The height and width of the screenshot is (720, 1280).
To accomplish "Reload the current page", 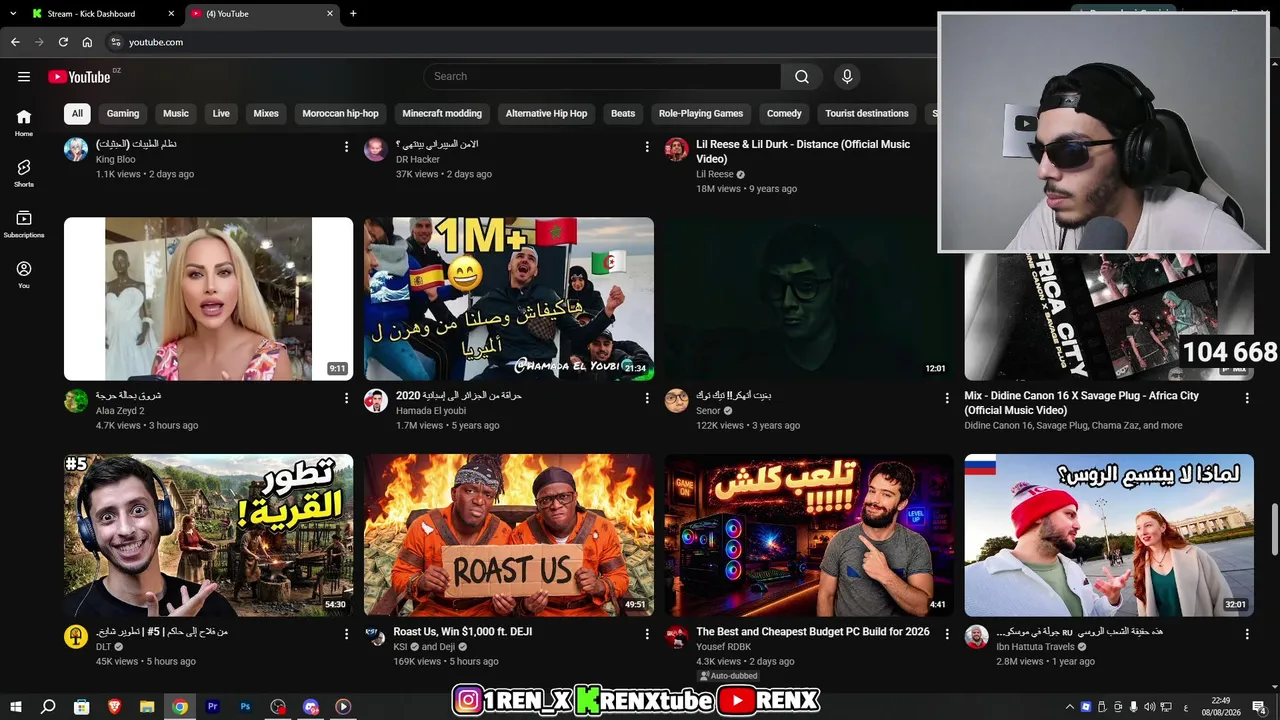I will coord(63,42).
